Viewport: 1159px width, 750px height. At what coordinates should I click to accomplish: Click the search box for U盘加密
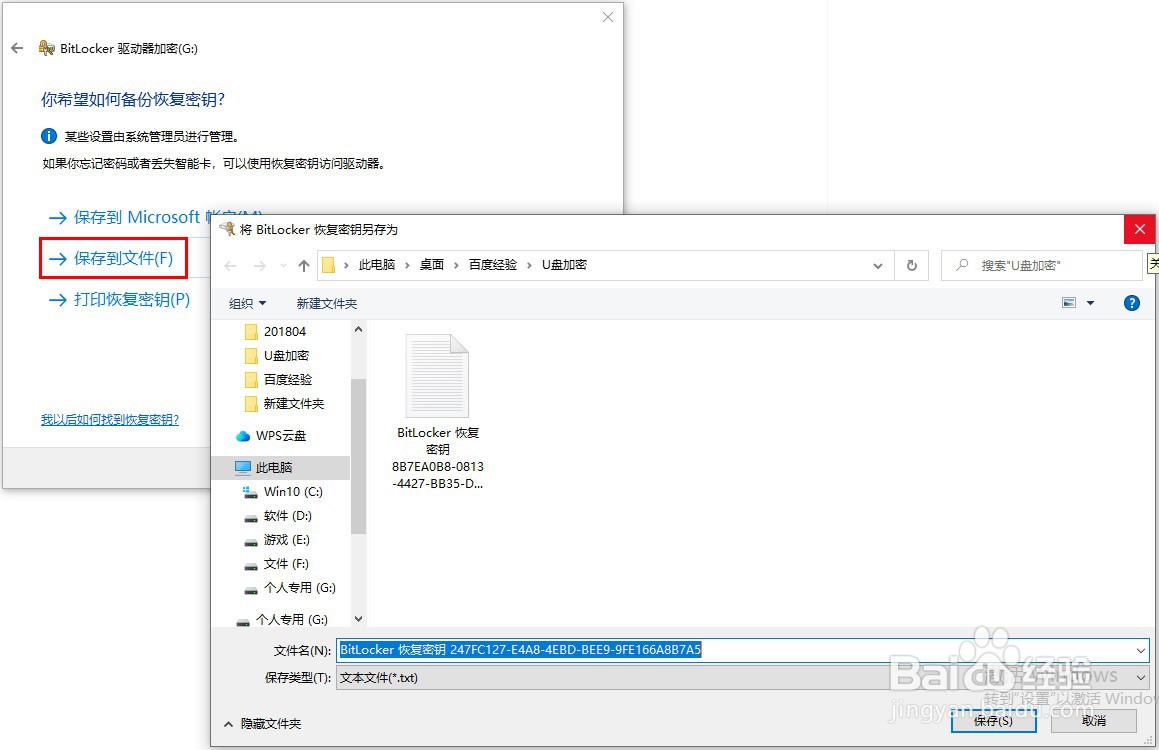point(1042,265)
